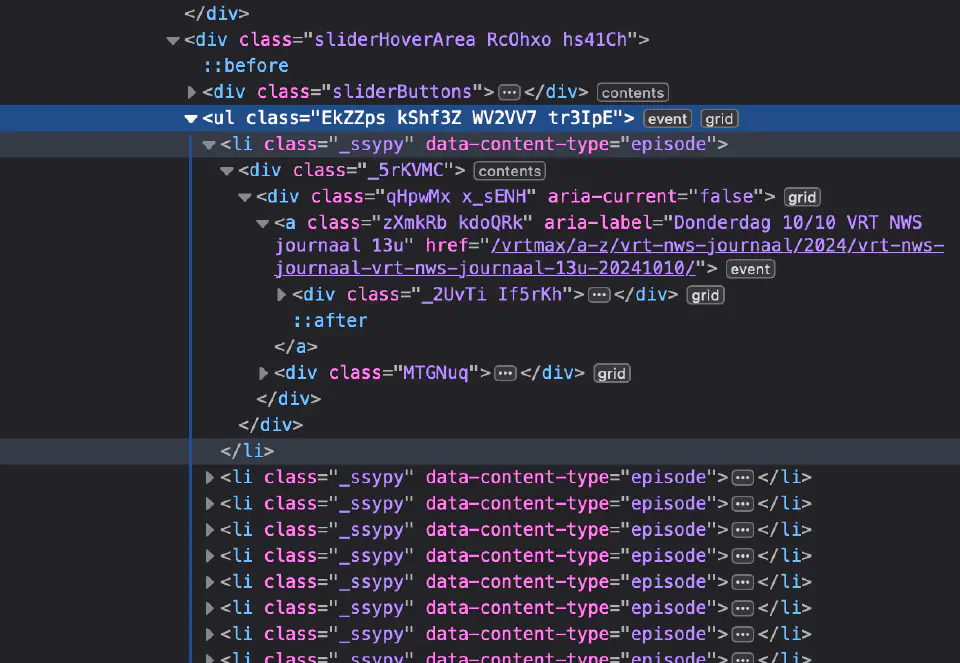960x663 pixels.
Task: Toggle the grid badge on the MTGNuq div
Action: (x=612, y=373)
